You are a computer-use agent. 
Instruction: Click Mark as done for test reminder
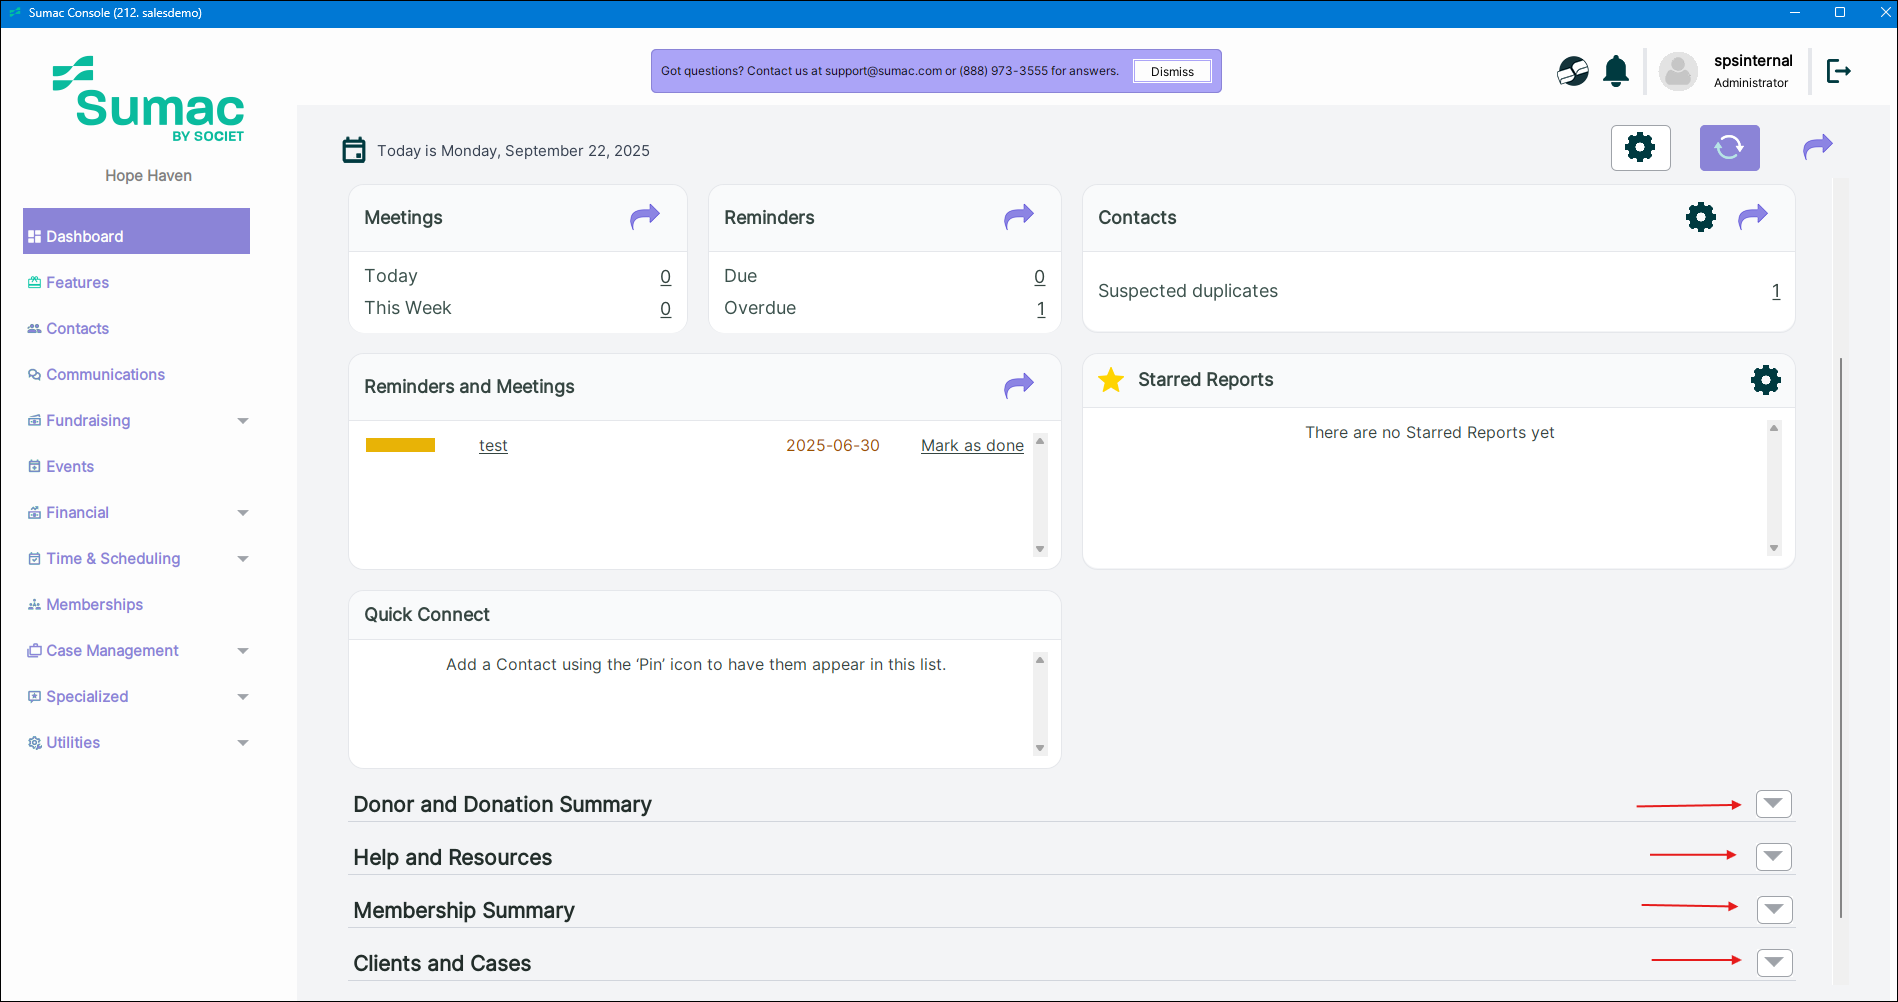click(971, 446)
